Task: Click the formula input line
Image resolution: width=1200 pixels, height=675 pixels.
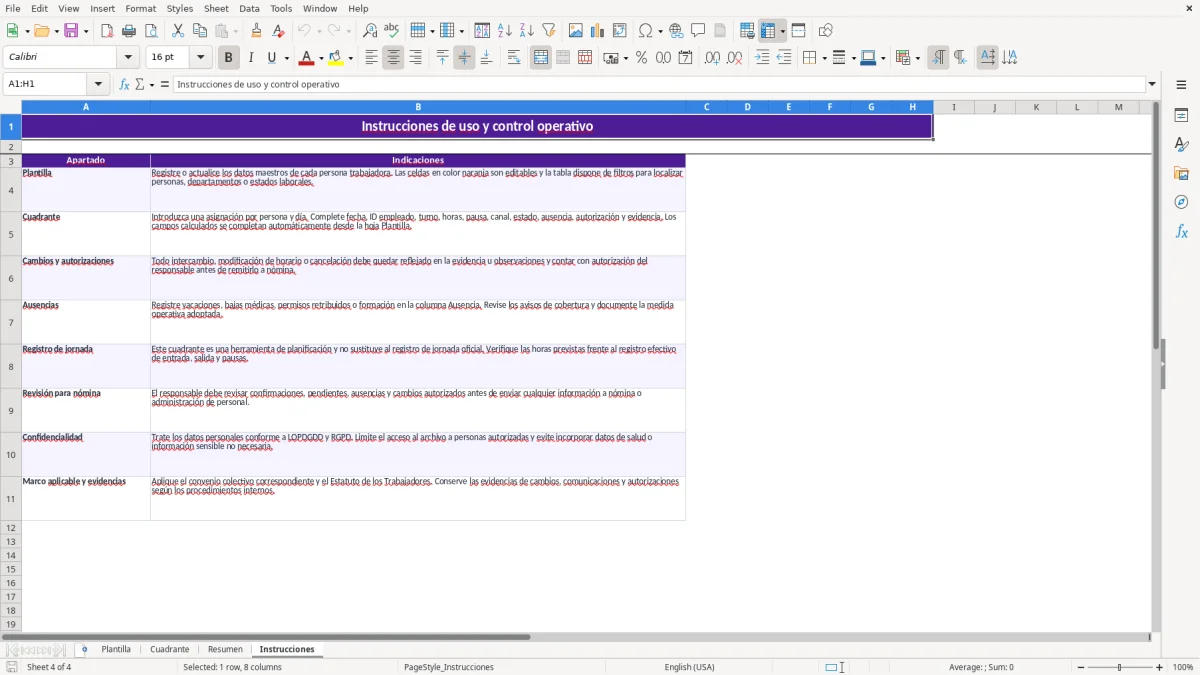Action: 658,84
